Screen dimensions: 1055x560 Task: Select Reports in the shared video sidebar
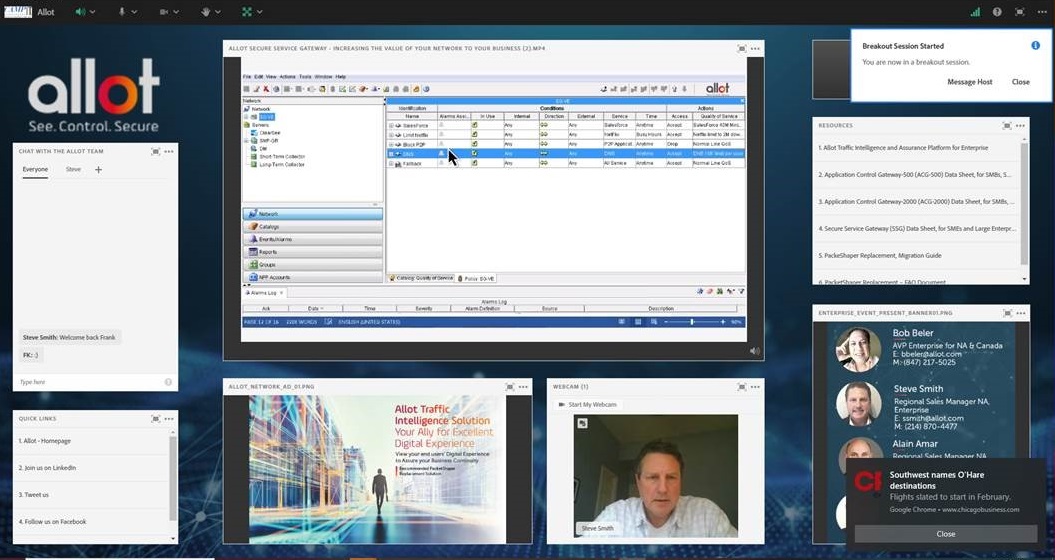pyautogui.click(x=313, y=252)
